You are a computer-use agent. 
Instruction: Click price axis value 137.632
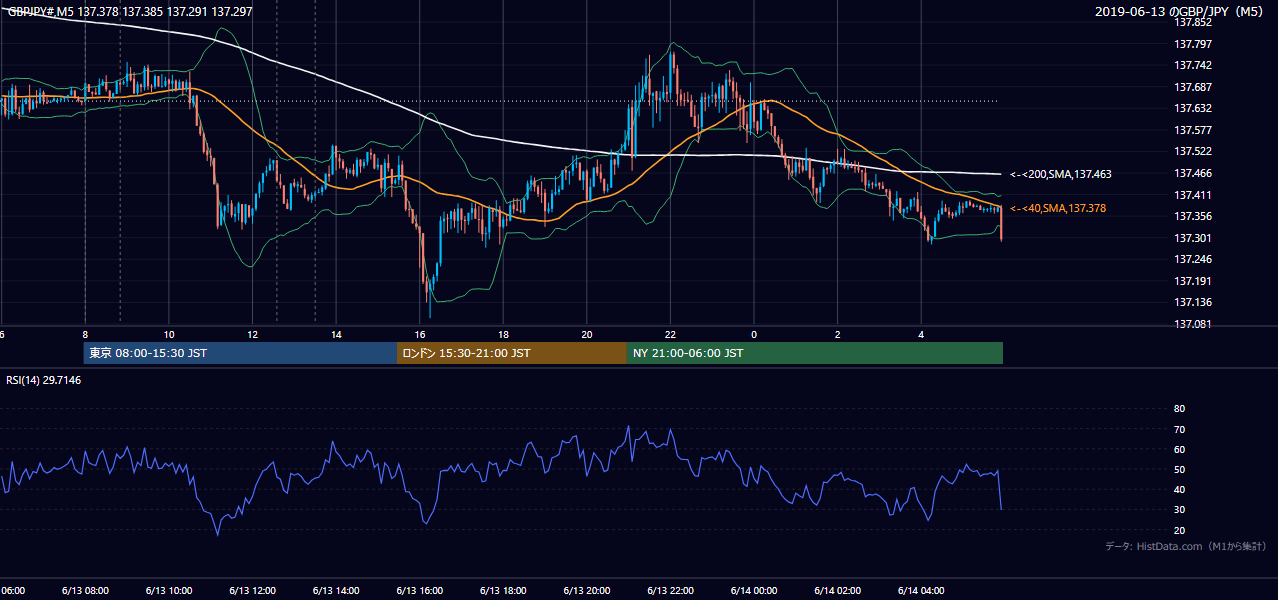[x=1192, y=108]
